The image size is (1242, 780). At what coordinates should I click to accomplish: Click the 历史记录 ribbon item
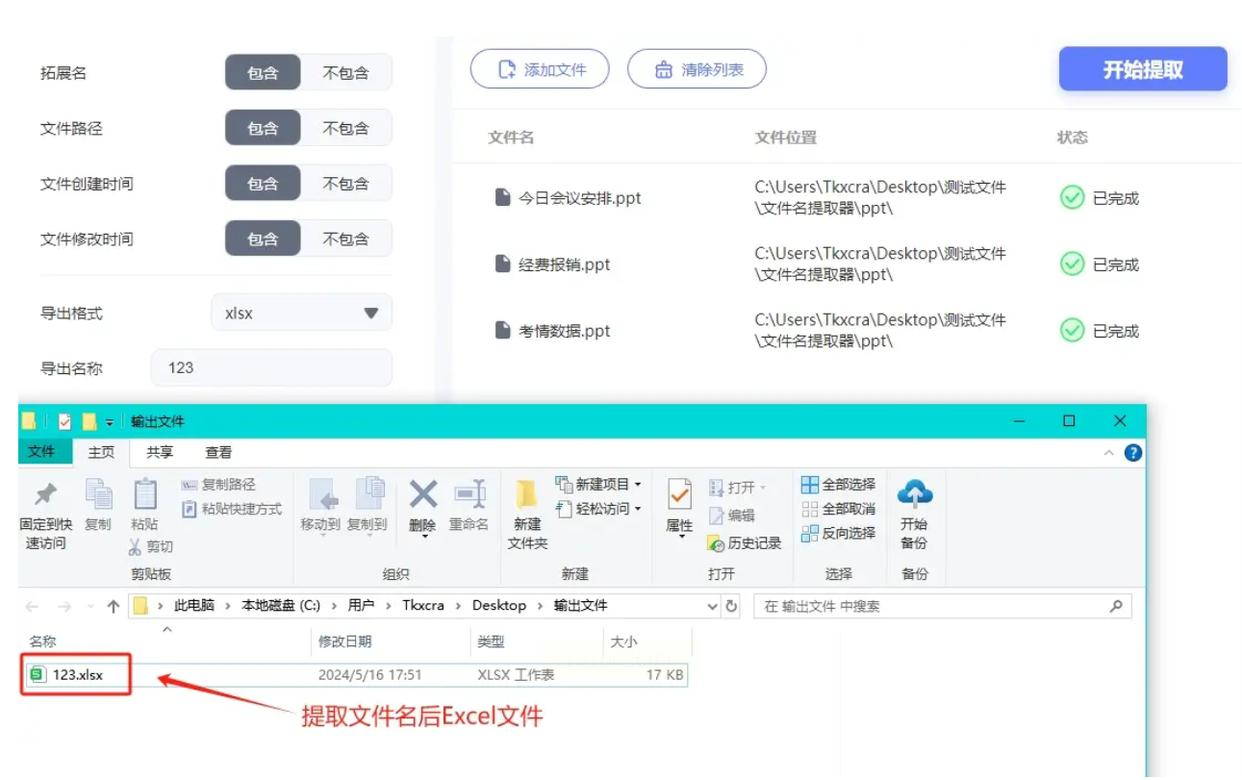pos(744,543)
